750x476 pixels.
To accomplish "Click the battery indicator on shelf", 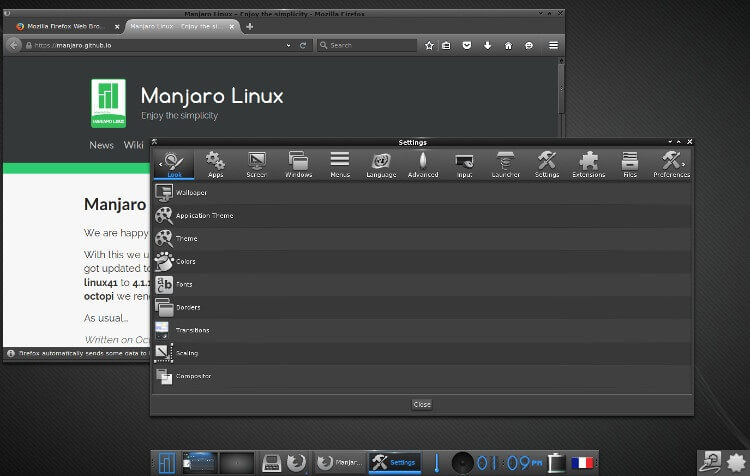I will click(556, 463).
